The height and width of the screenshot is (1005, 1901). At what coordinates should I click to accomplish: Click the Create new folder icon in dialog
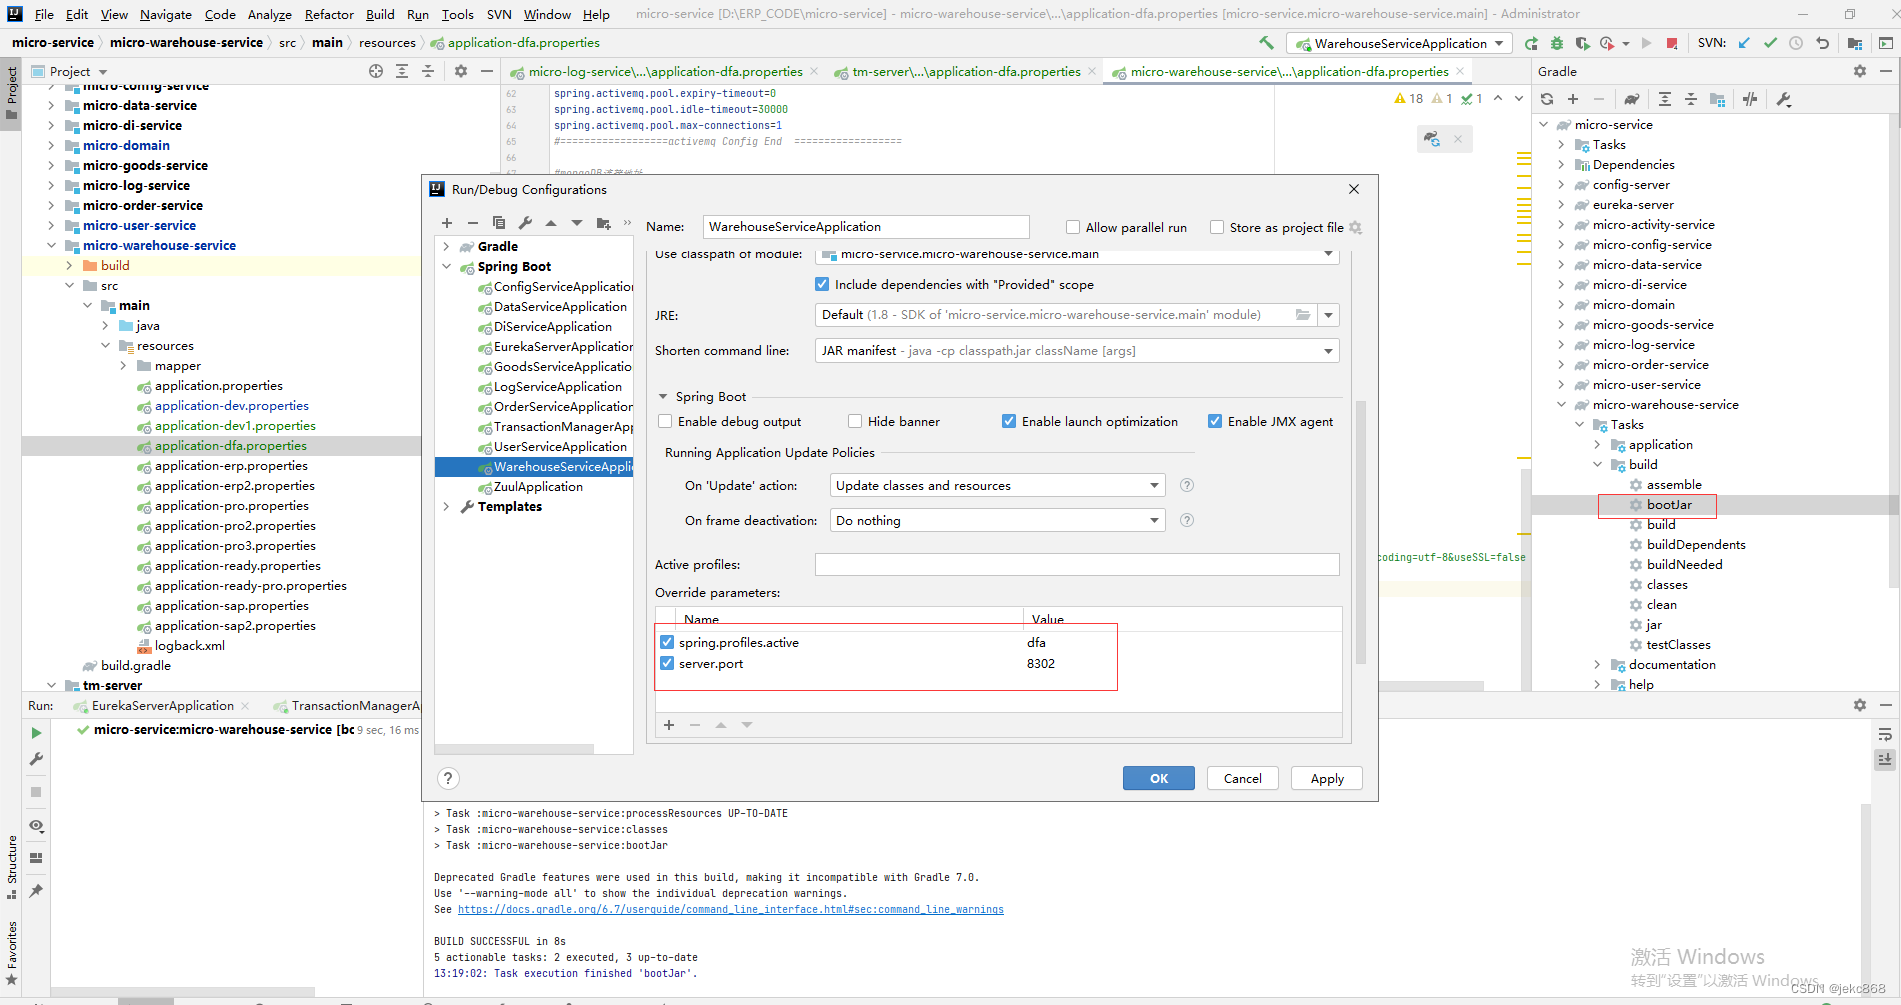point(603,223)
